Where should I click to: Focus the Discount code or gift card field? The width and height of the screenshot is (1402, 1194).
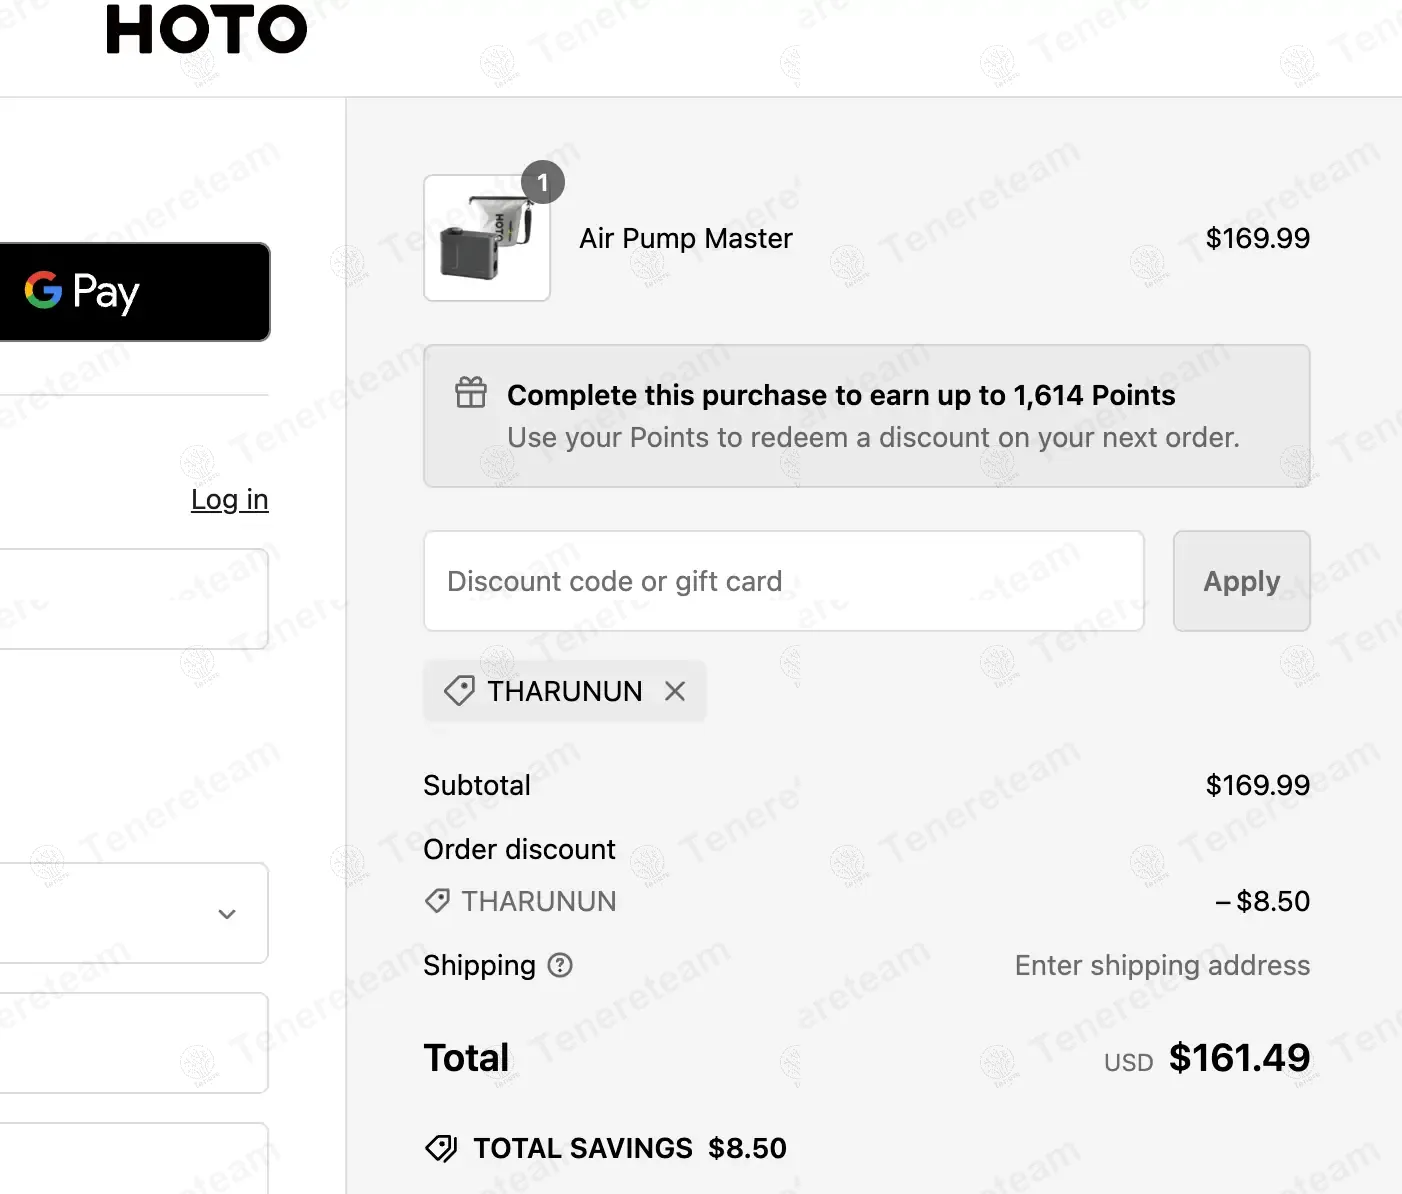point(783,581)
